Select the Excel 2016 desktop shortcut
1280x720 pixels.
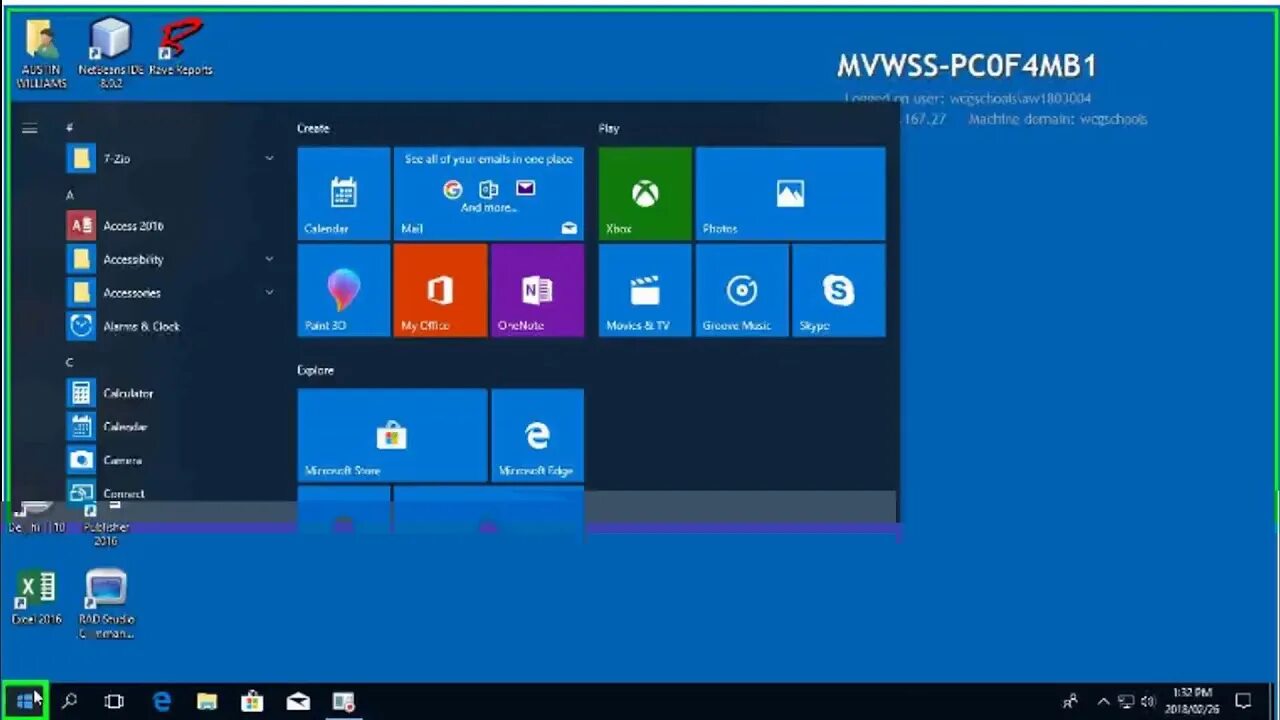37,598
